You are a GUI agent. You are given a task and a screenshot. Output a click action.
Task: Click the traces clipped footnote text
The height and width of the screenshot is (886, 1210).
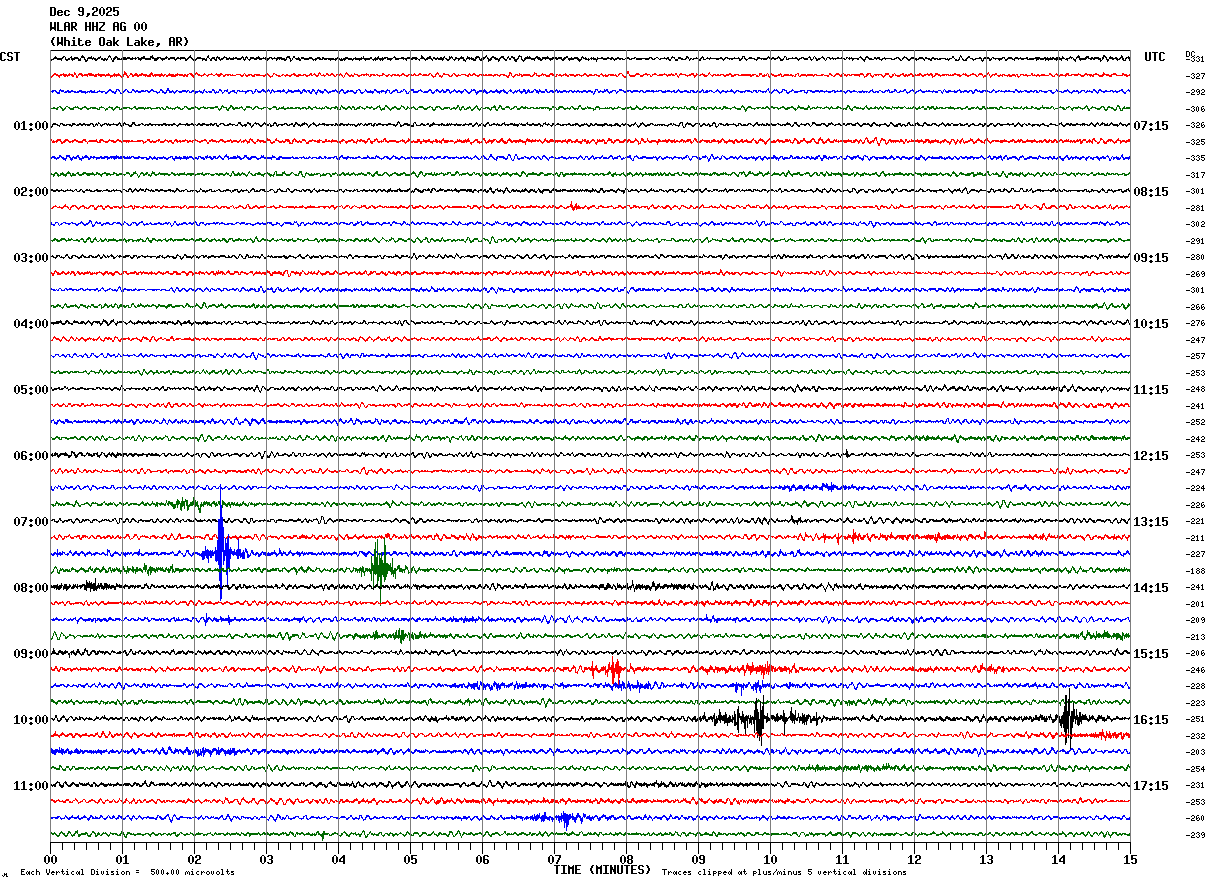pos(784,873)
